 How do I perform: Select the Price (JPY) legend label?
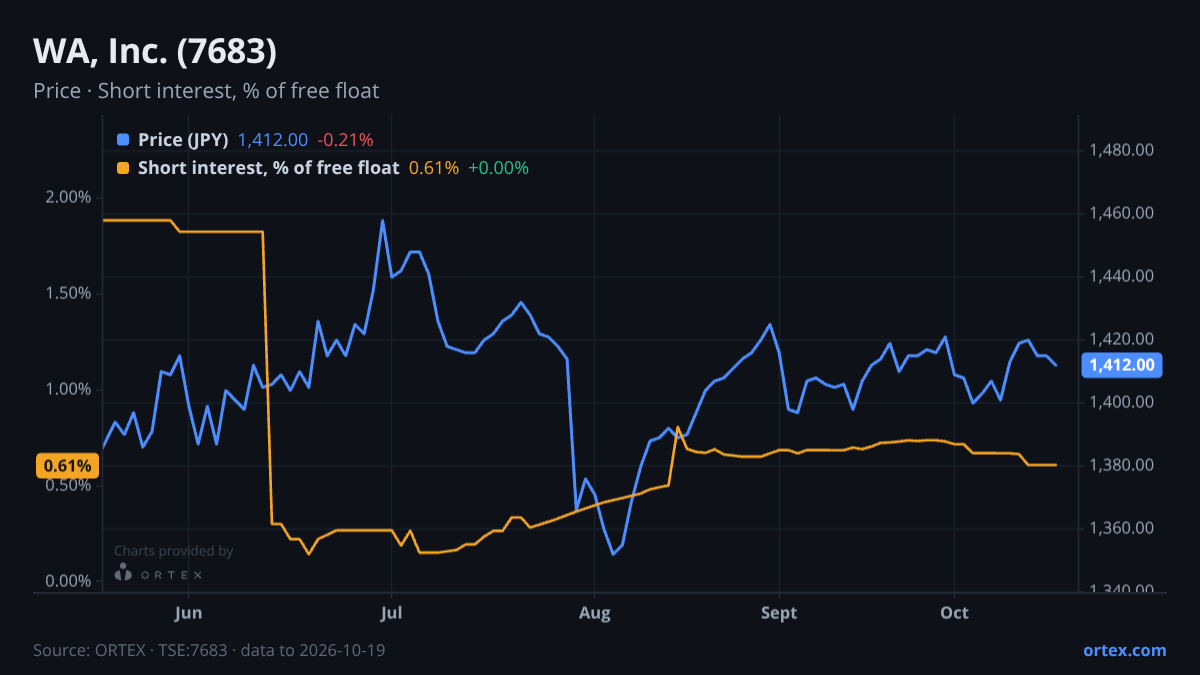point(183,140)
